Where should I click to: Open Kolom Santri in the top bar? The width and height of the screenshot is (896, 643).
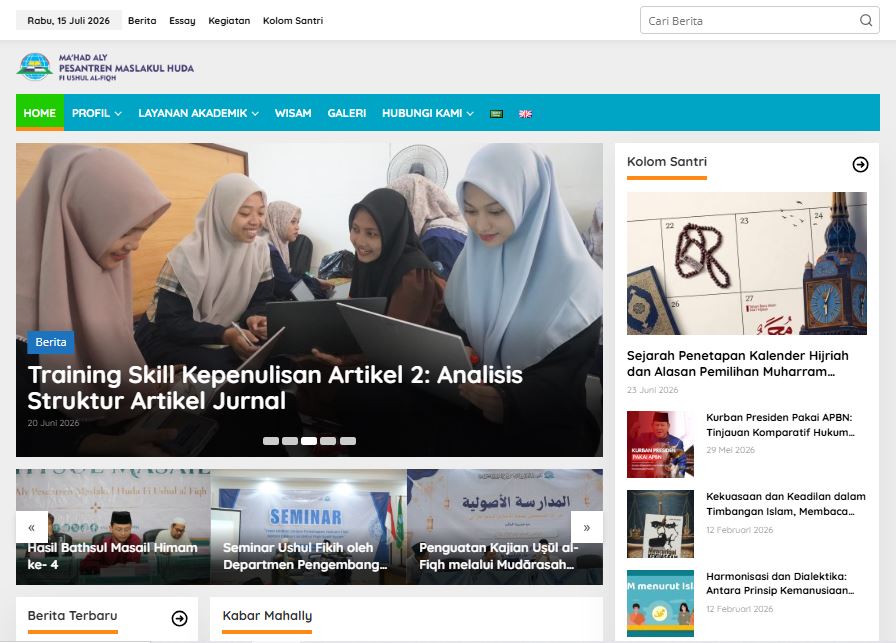293,21
